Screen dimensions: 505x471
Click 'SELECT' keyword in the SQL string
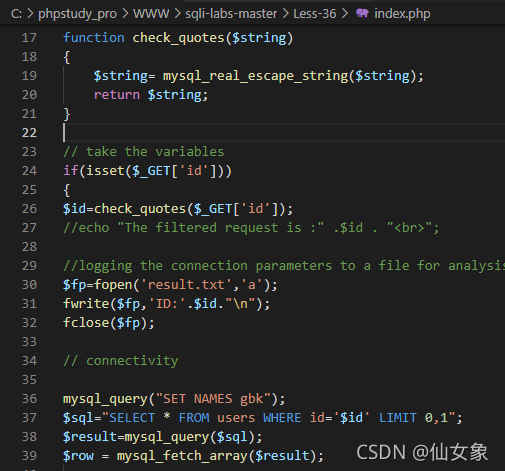click(132, 418)
